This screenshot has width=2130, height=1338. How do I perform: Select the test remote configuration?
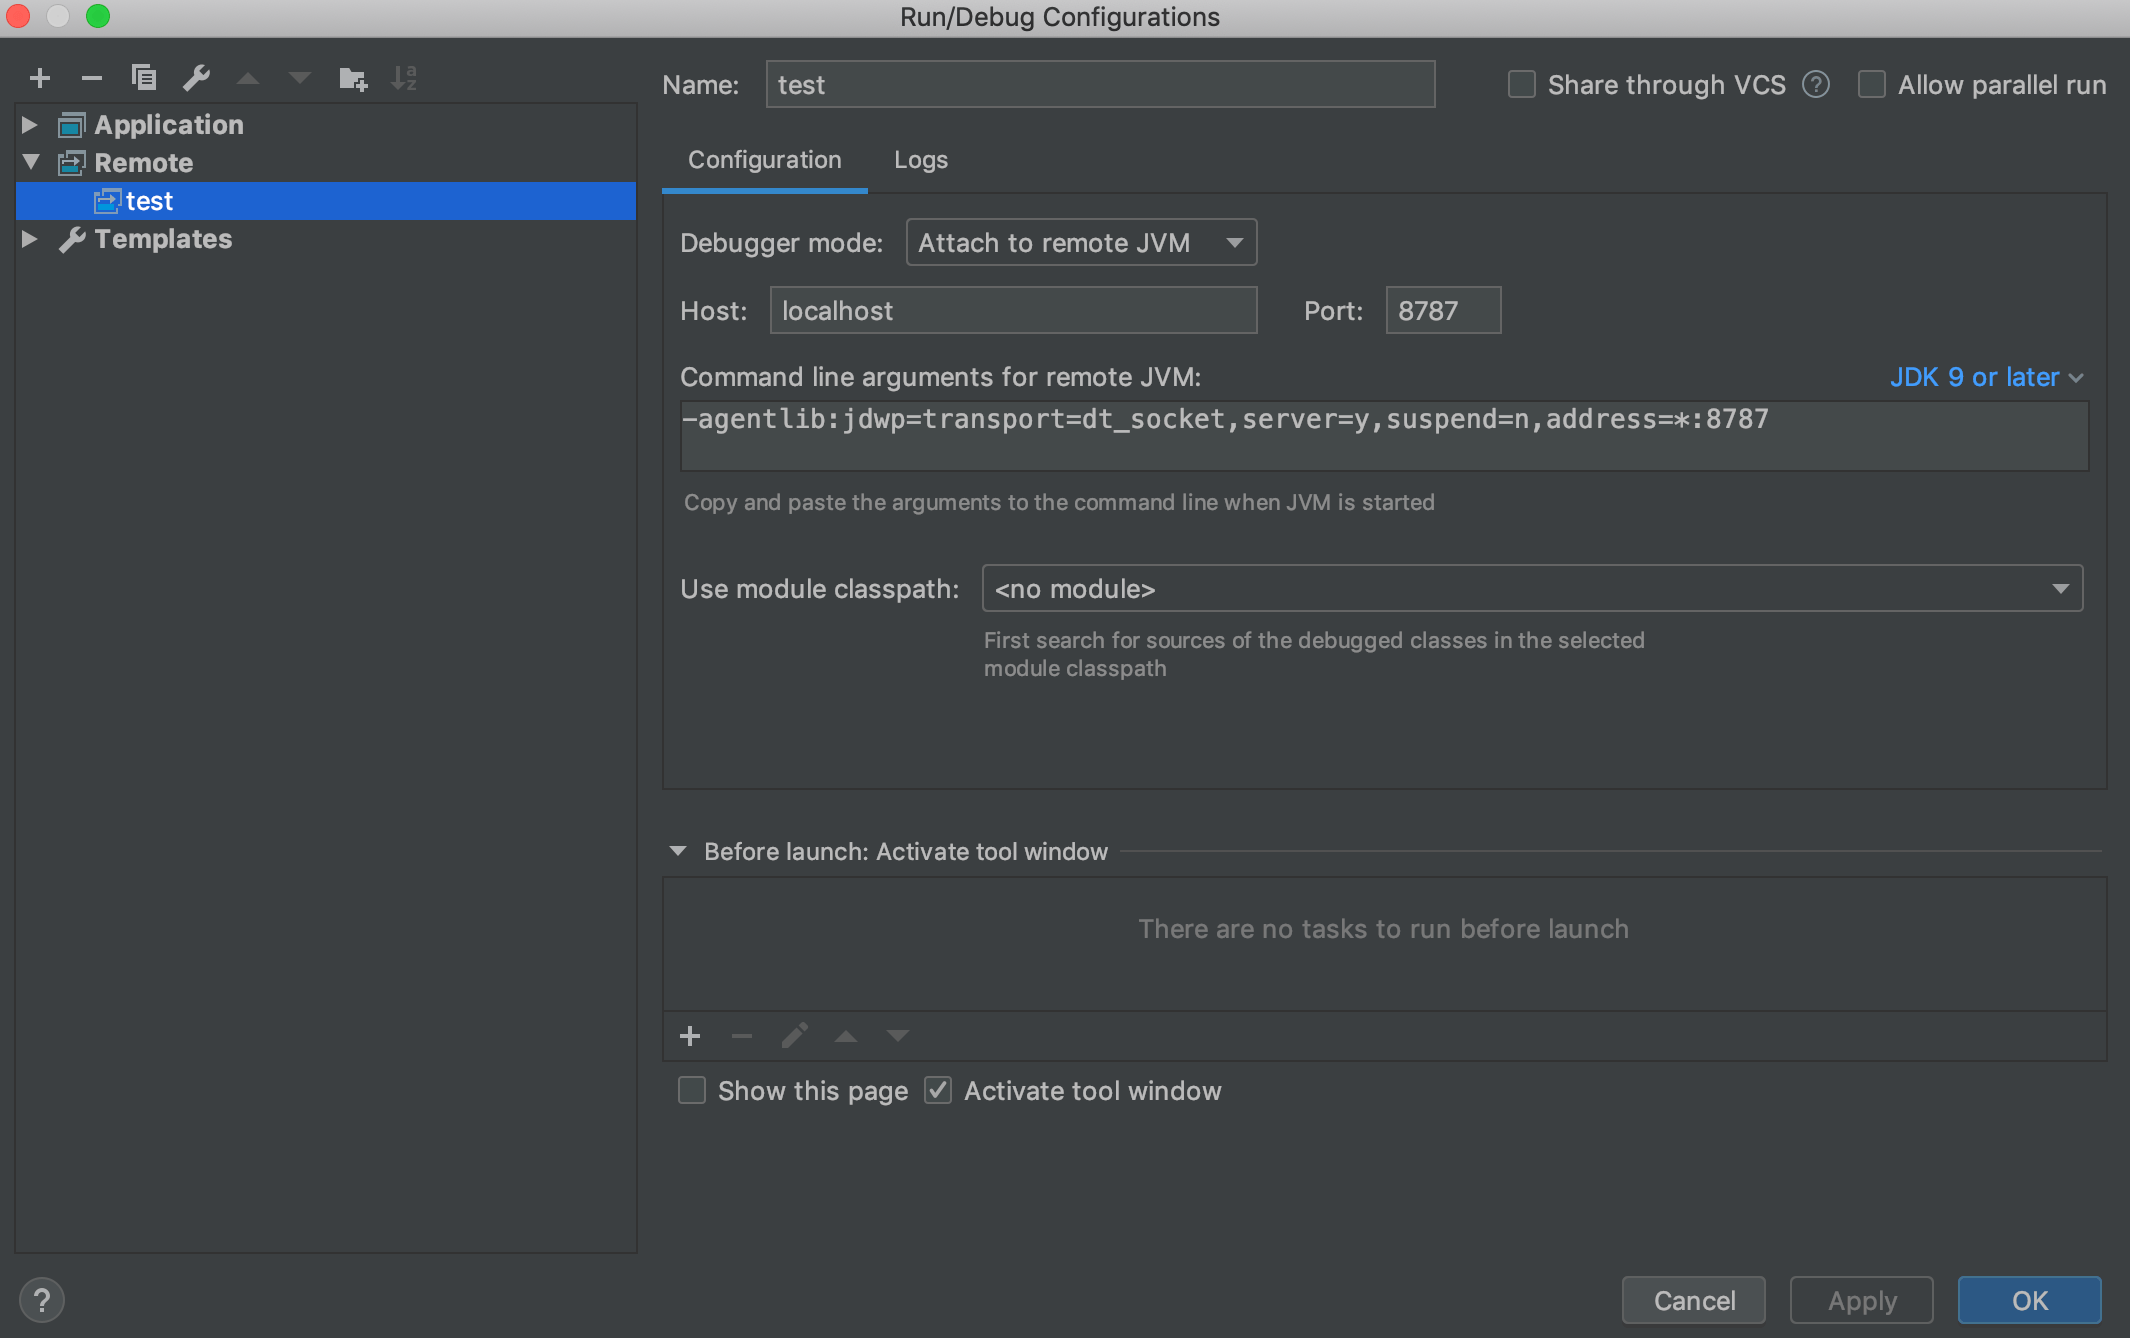click(326, 201)
